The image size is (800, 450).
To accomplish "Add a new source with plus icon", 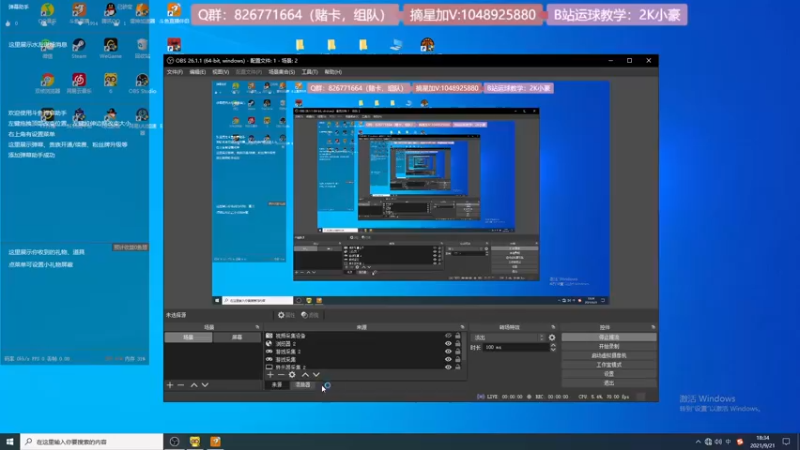I will click(x=270, y=374).
